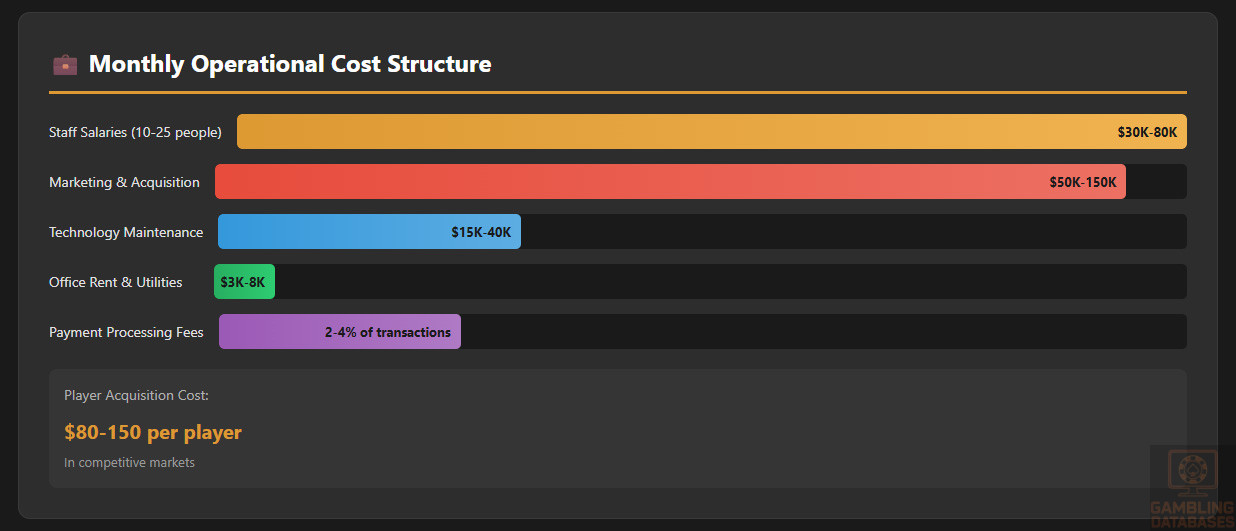
Task: Click the $80-150 per player figure
Action: 153,432
